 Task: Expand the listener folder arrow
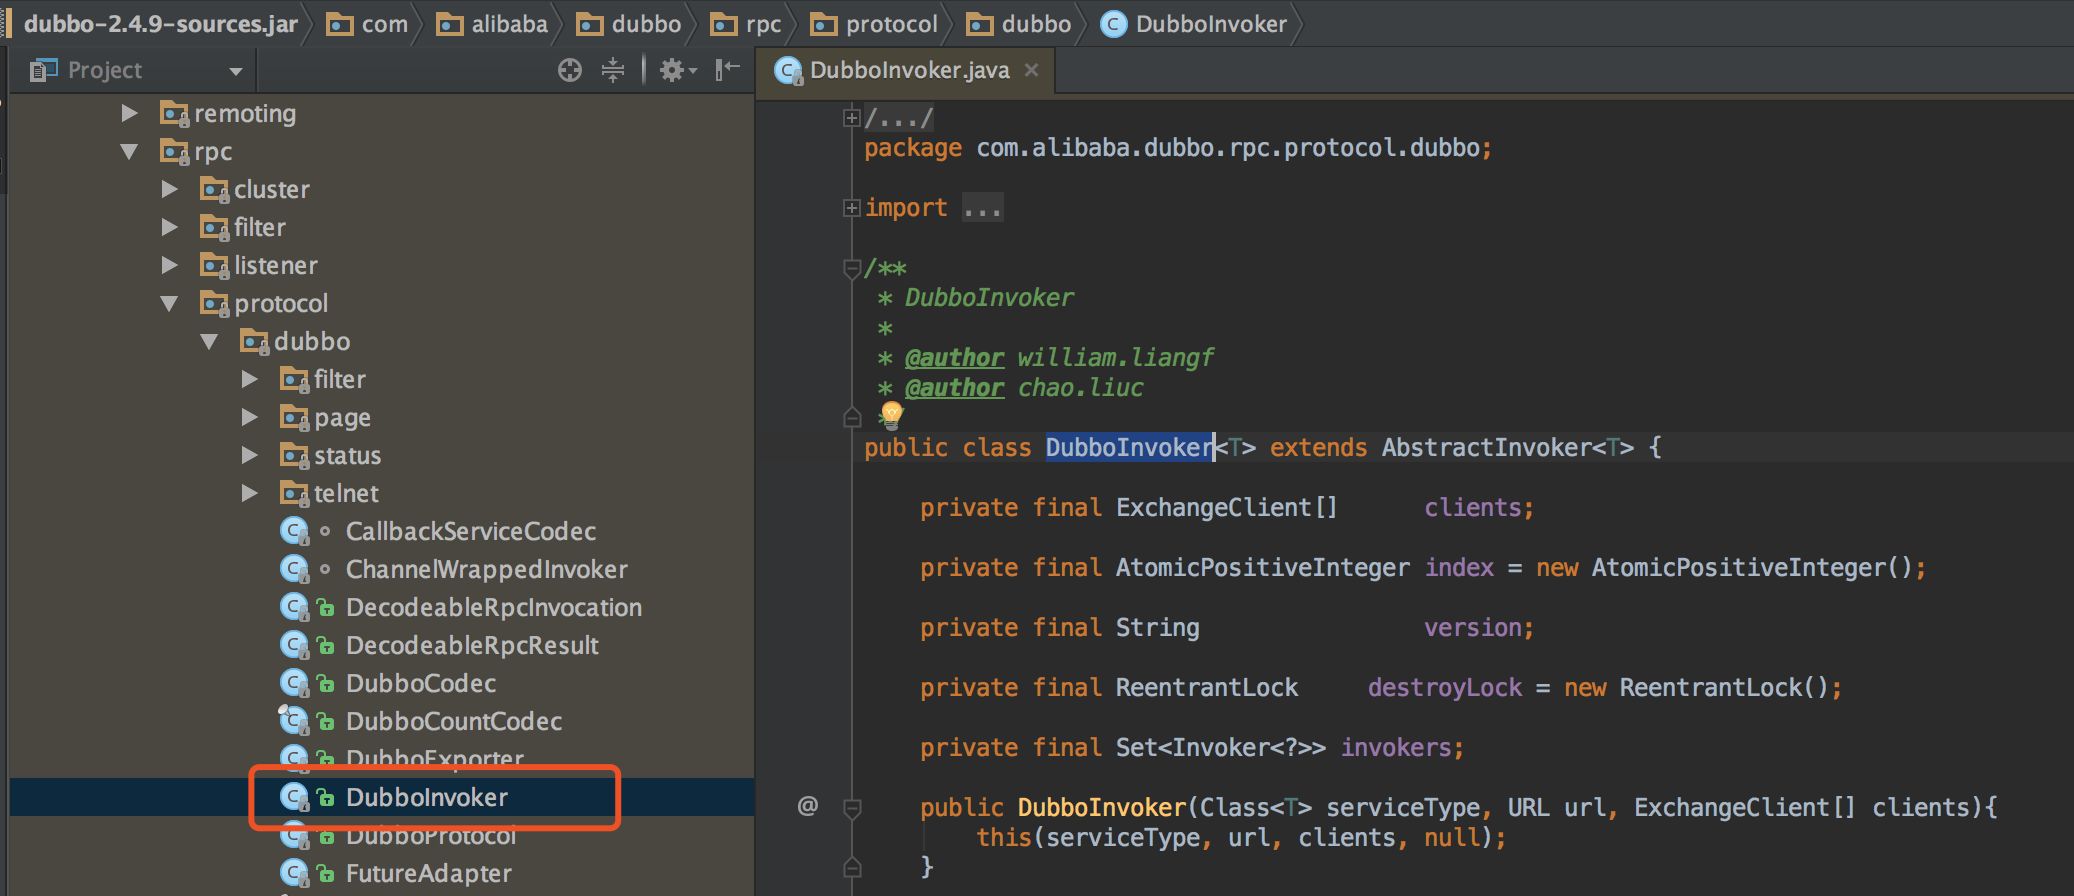(169, 265)
